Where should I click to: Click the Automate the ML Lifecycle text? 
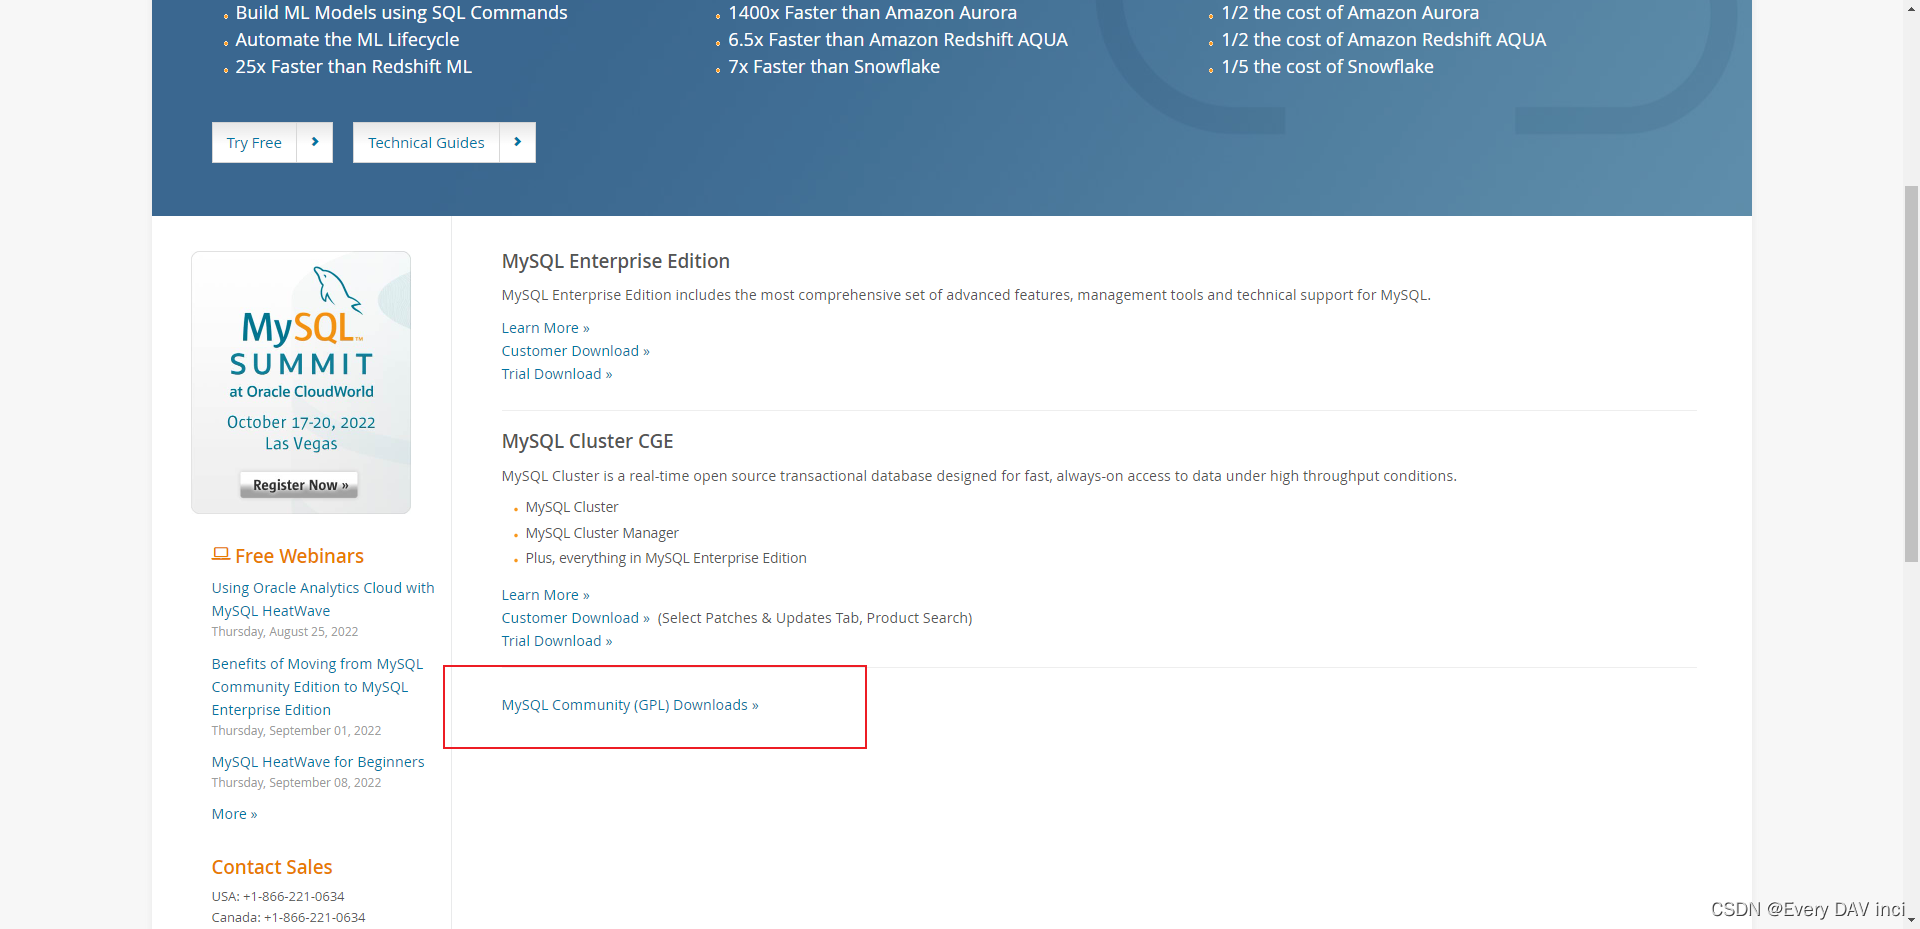(347, 40)
